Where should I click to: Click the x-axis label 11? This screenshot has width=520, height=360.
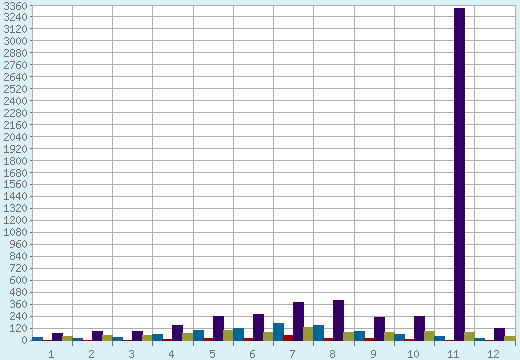click(453, 354)
